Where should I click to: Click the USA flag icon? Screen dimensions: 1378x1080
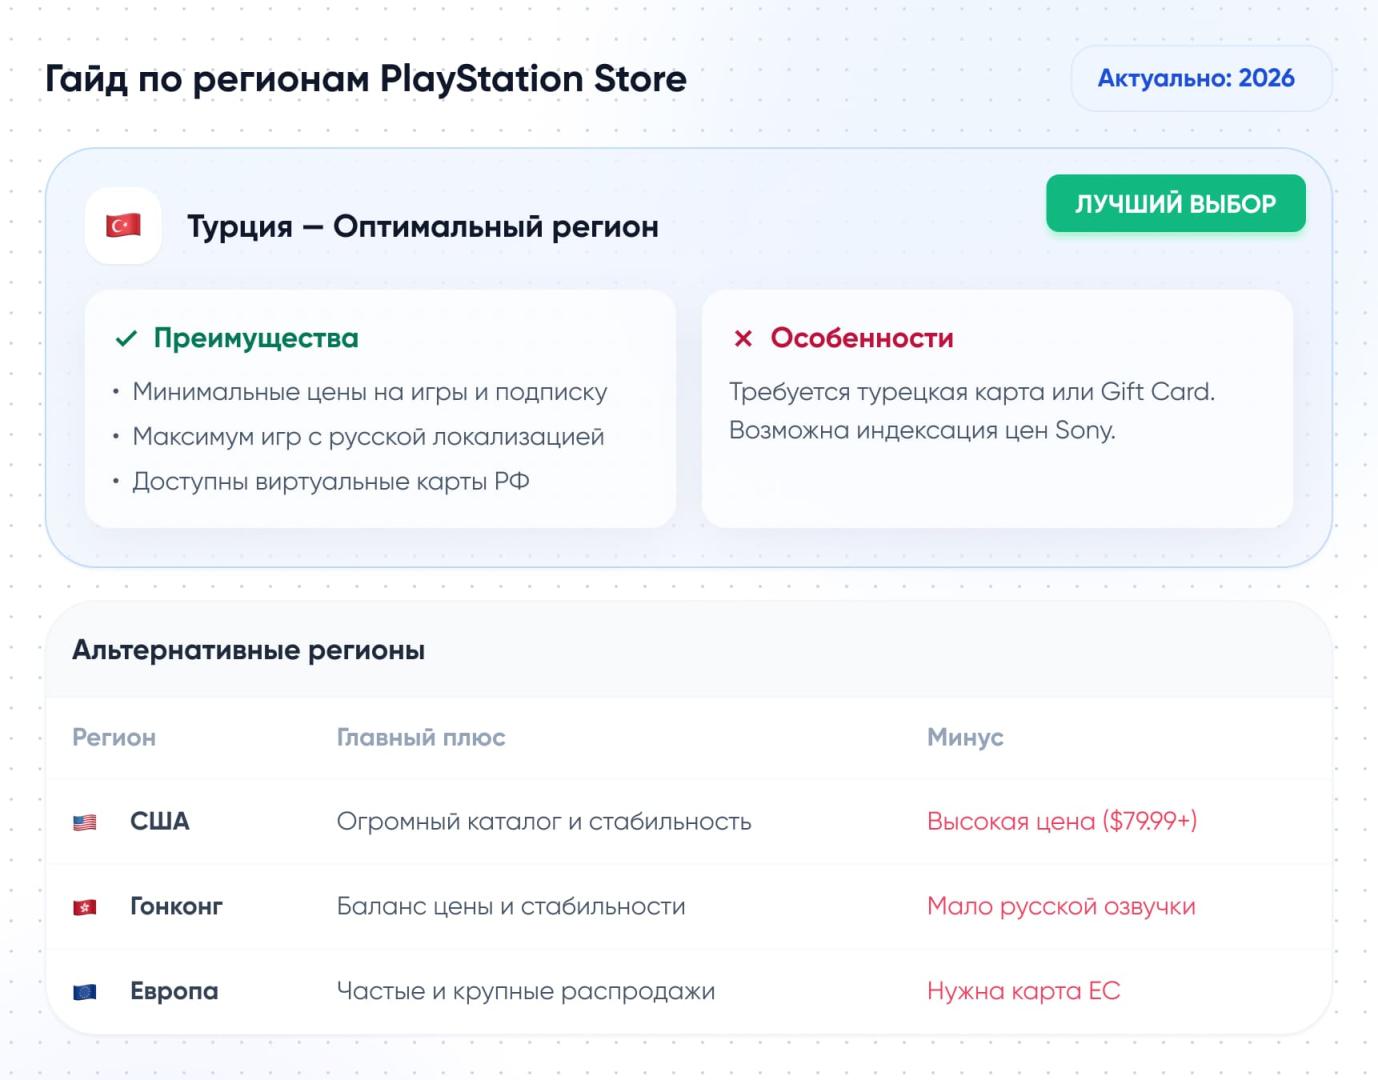(85, 822)
